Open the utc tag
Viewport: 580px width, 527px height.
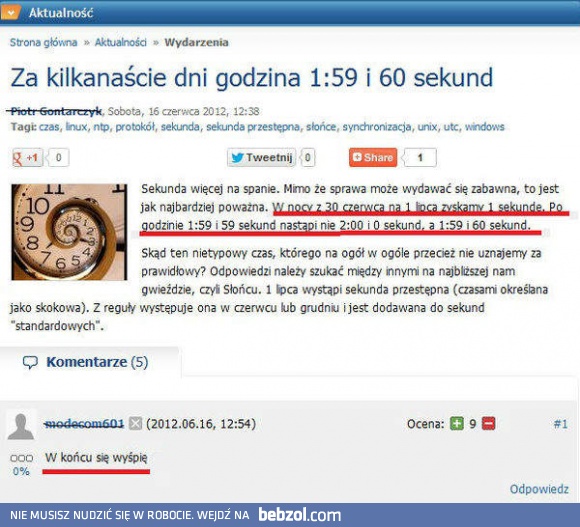pos(451,127)
